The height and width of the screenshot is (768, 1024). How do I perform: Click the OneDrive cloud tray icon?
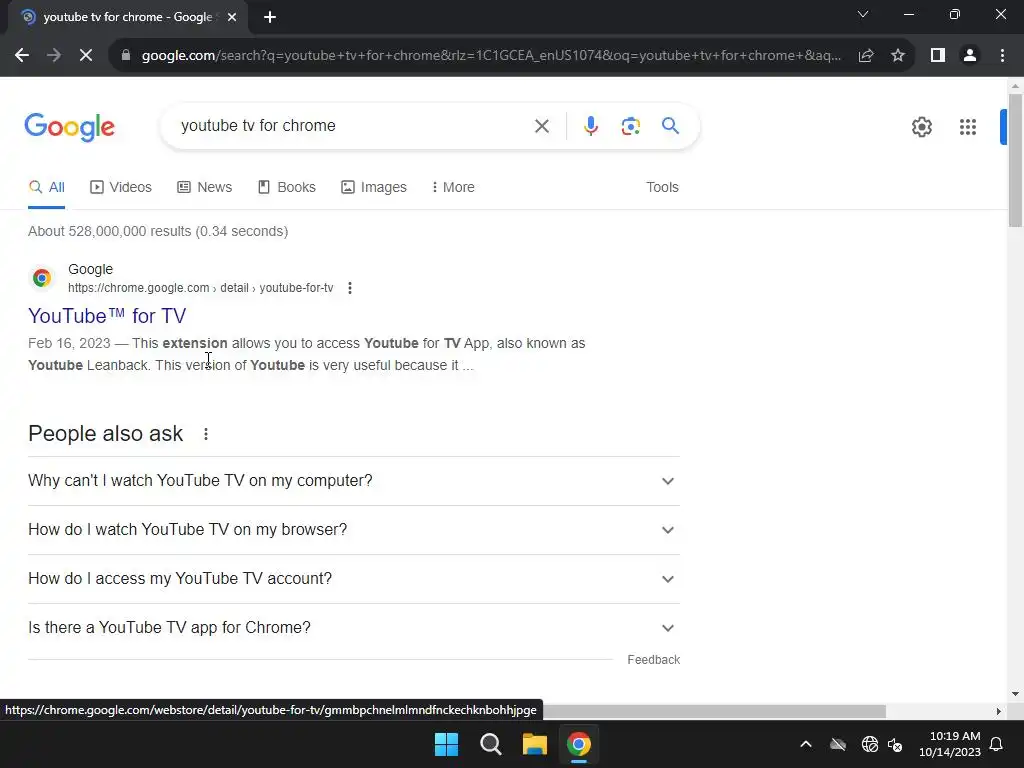click(x=838, y=744)
